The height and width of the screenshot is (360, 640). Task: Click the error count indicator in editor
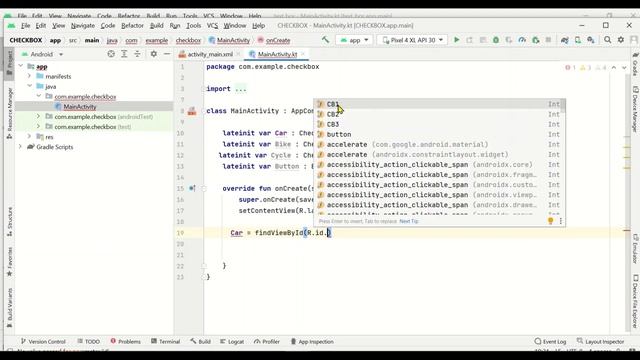click(570, 67)
